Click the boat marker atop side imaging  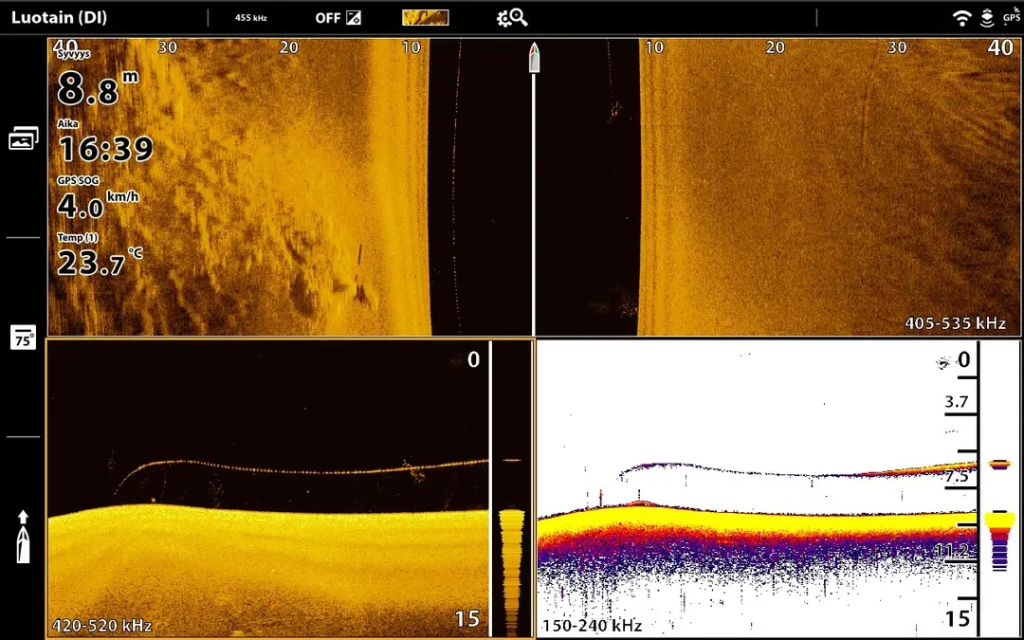(534, 58)
